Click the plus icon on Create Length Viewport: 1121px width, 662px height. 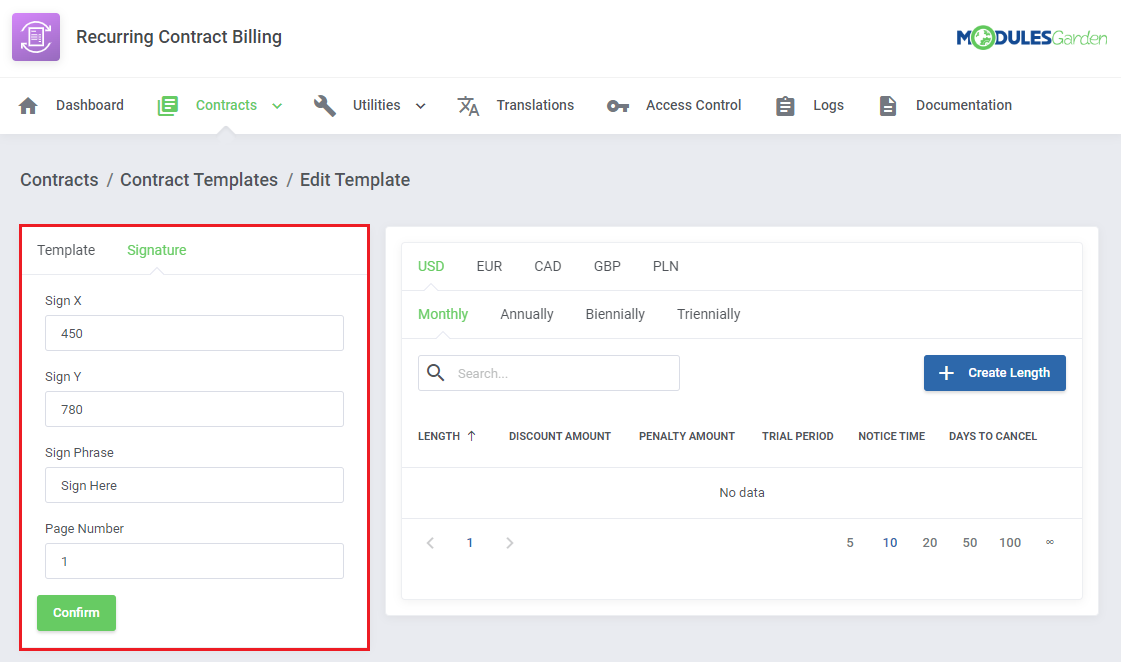coord(946,372)
